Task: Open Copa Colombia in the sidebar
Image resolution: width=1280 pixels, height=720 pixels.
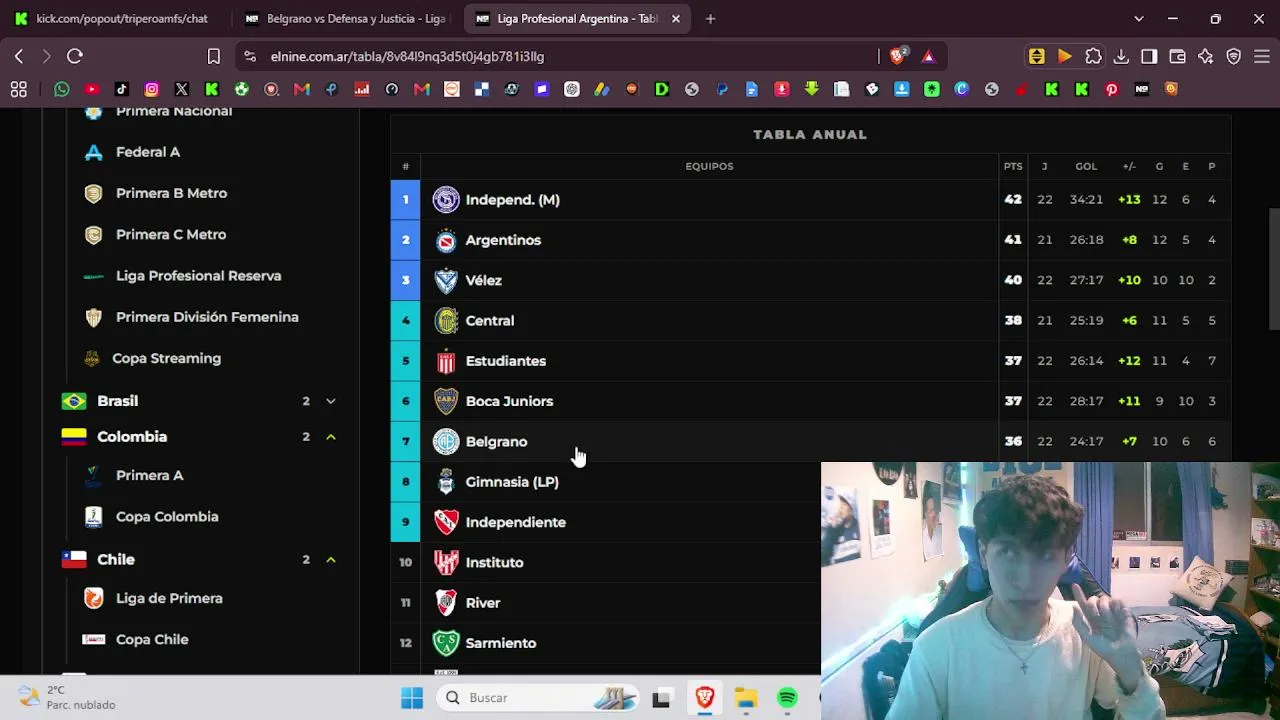Action: (167, 517)
